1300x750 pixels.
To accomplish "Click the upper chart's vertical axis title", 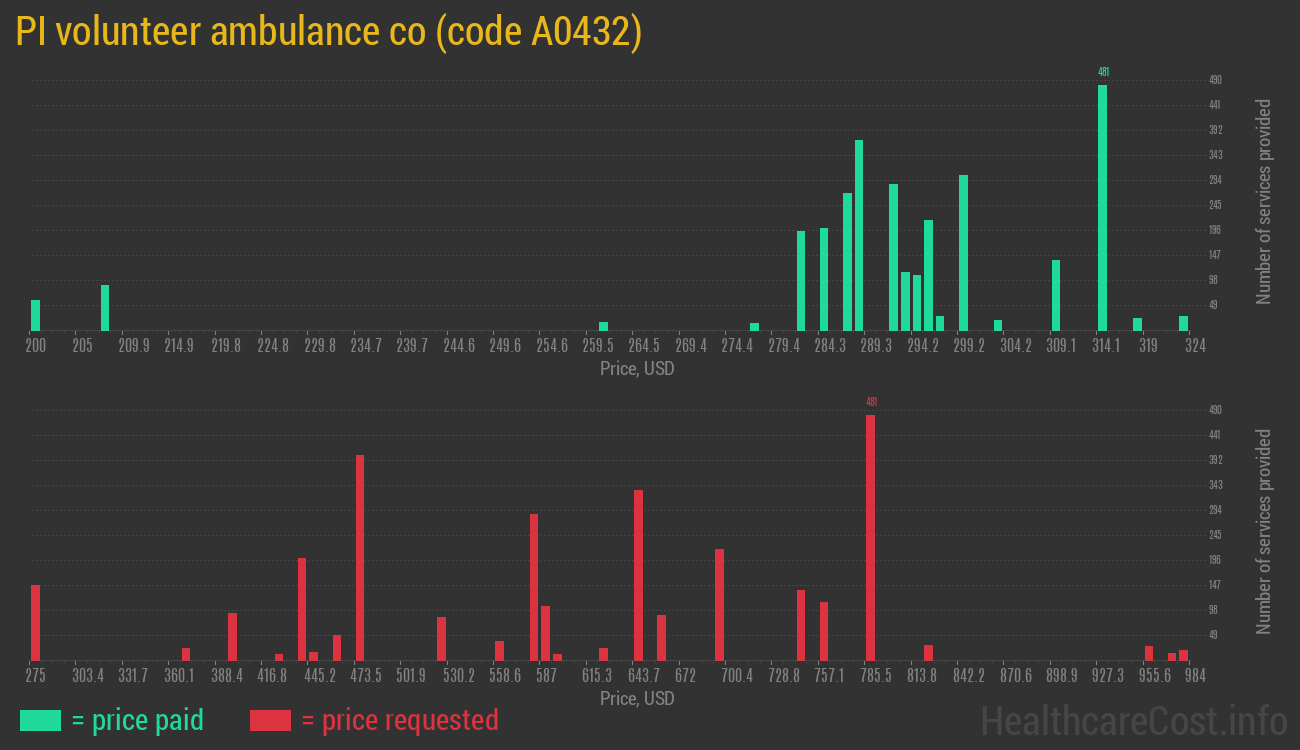I will point(1264,202).
